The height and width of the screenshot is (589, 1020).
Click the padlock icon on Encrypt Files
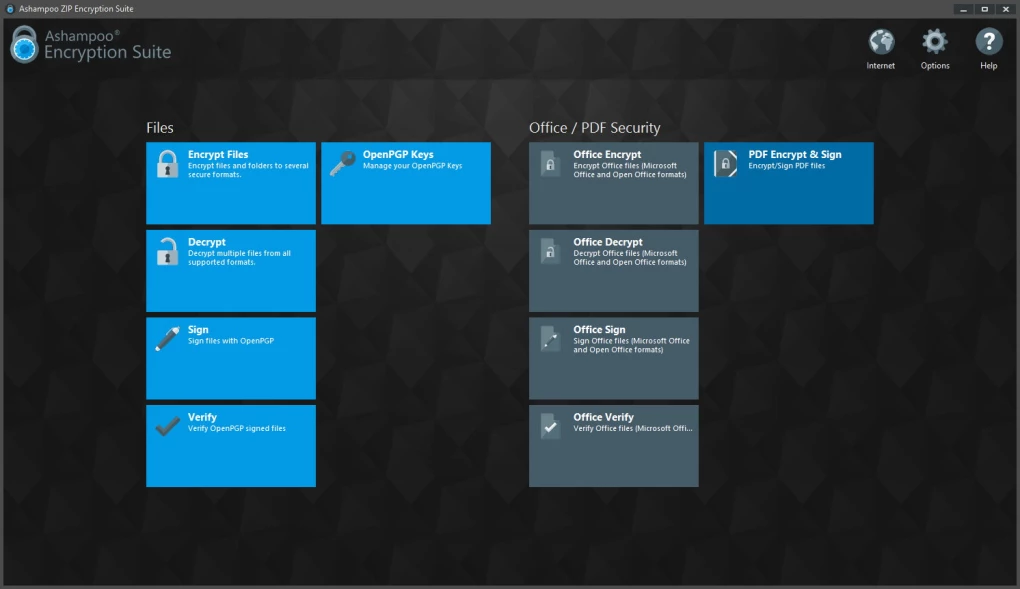(168, 164)
